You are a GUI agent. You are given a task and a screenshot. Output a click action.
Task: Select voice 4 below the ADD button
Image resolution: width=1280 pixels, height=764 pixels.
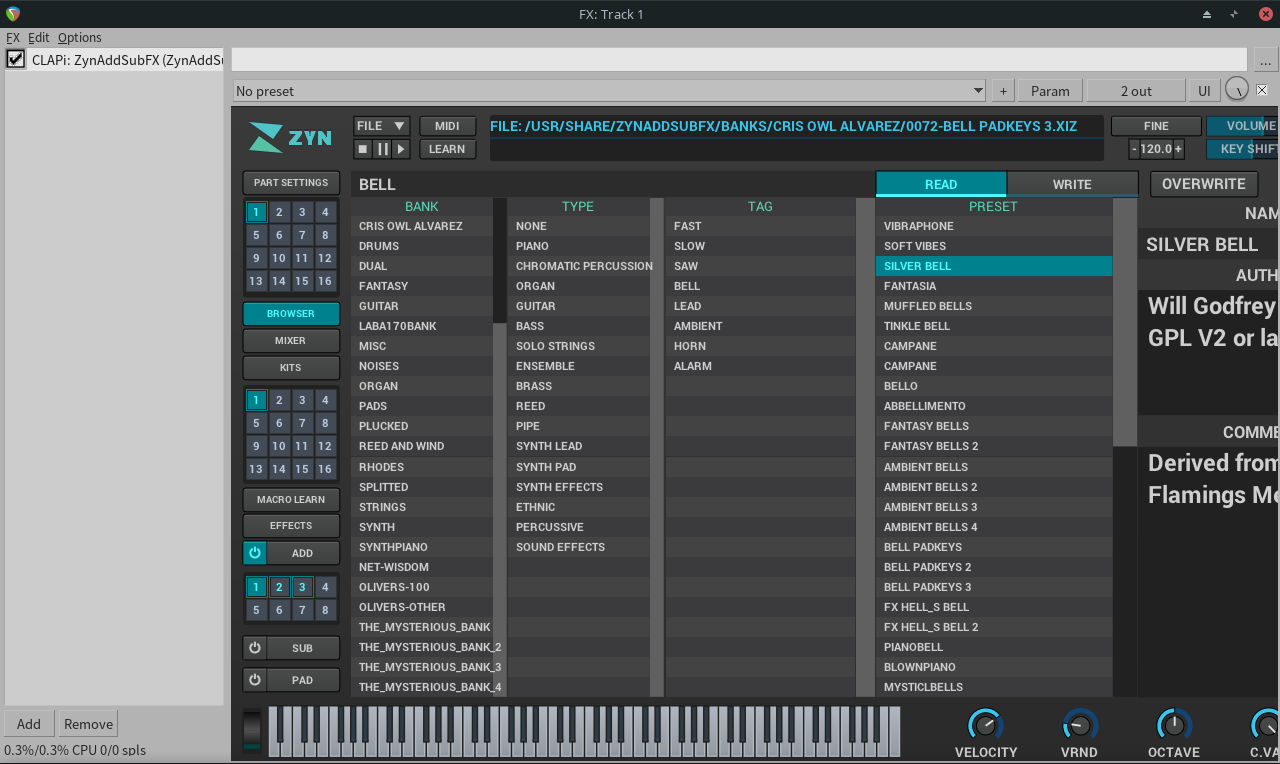[325, 587]
